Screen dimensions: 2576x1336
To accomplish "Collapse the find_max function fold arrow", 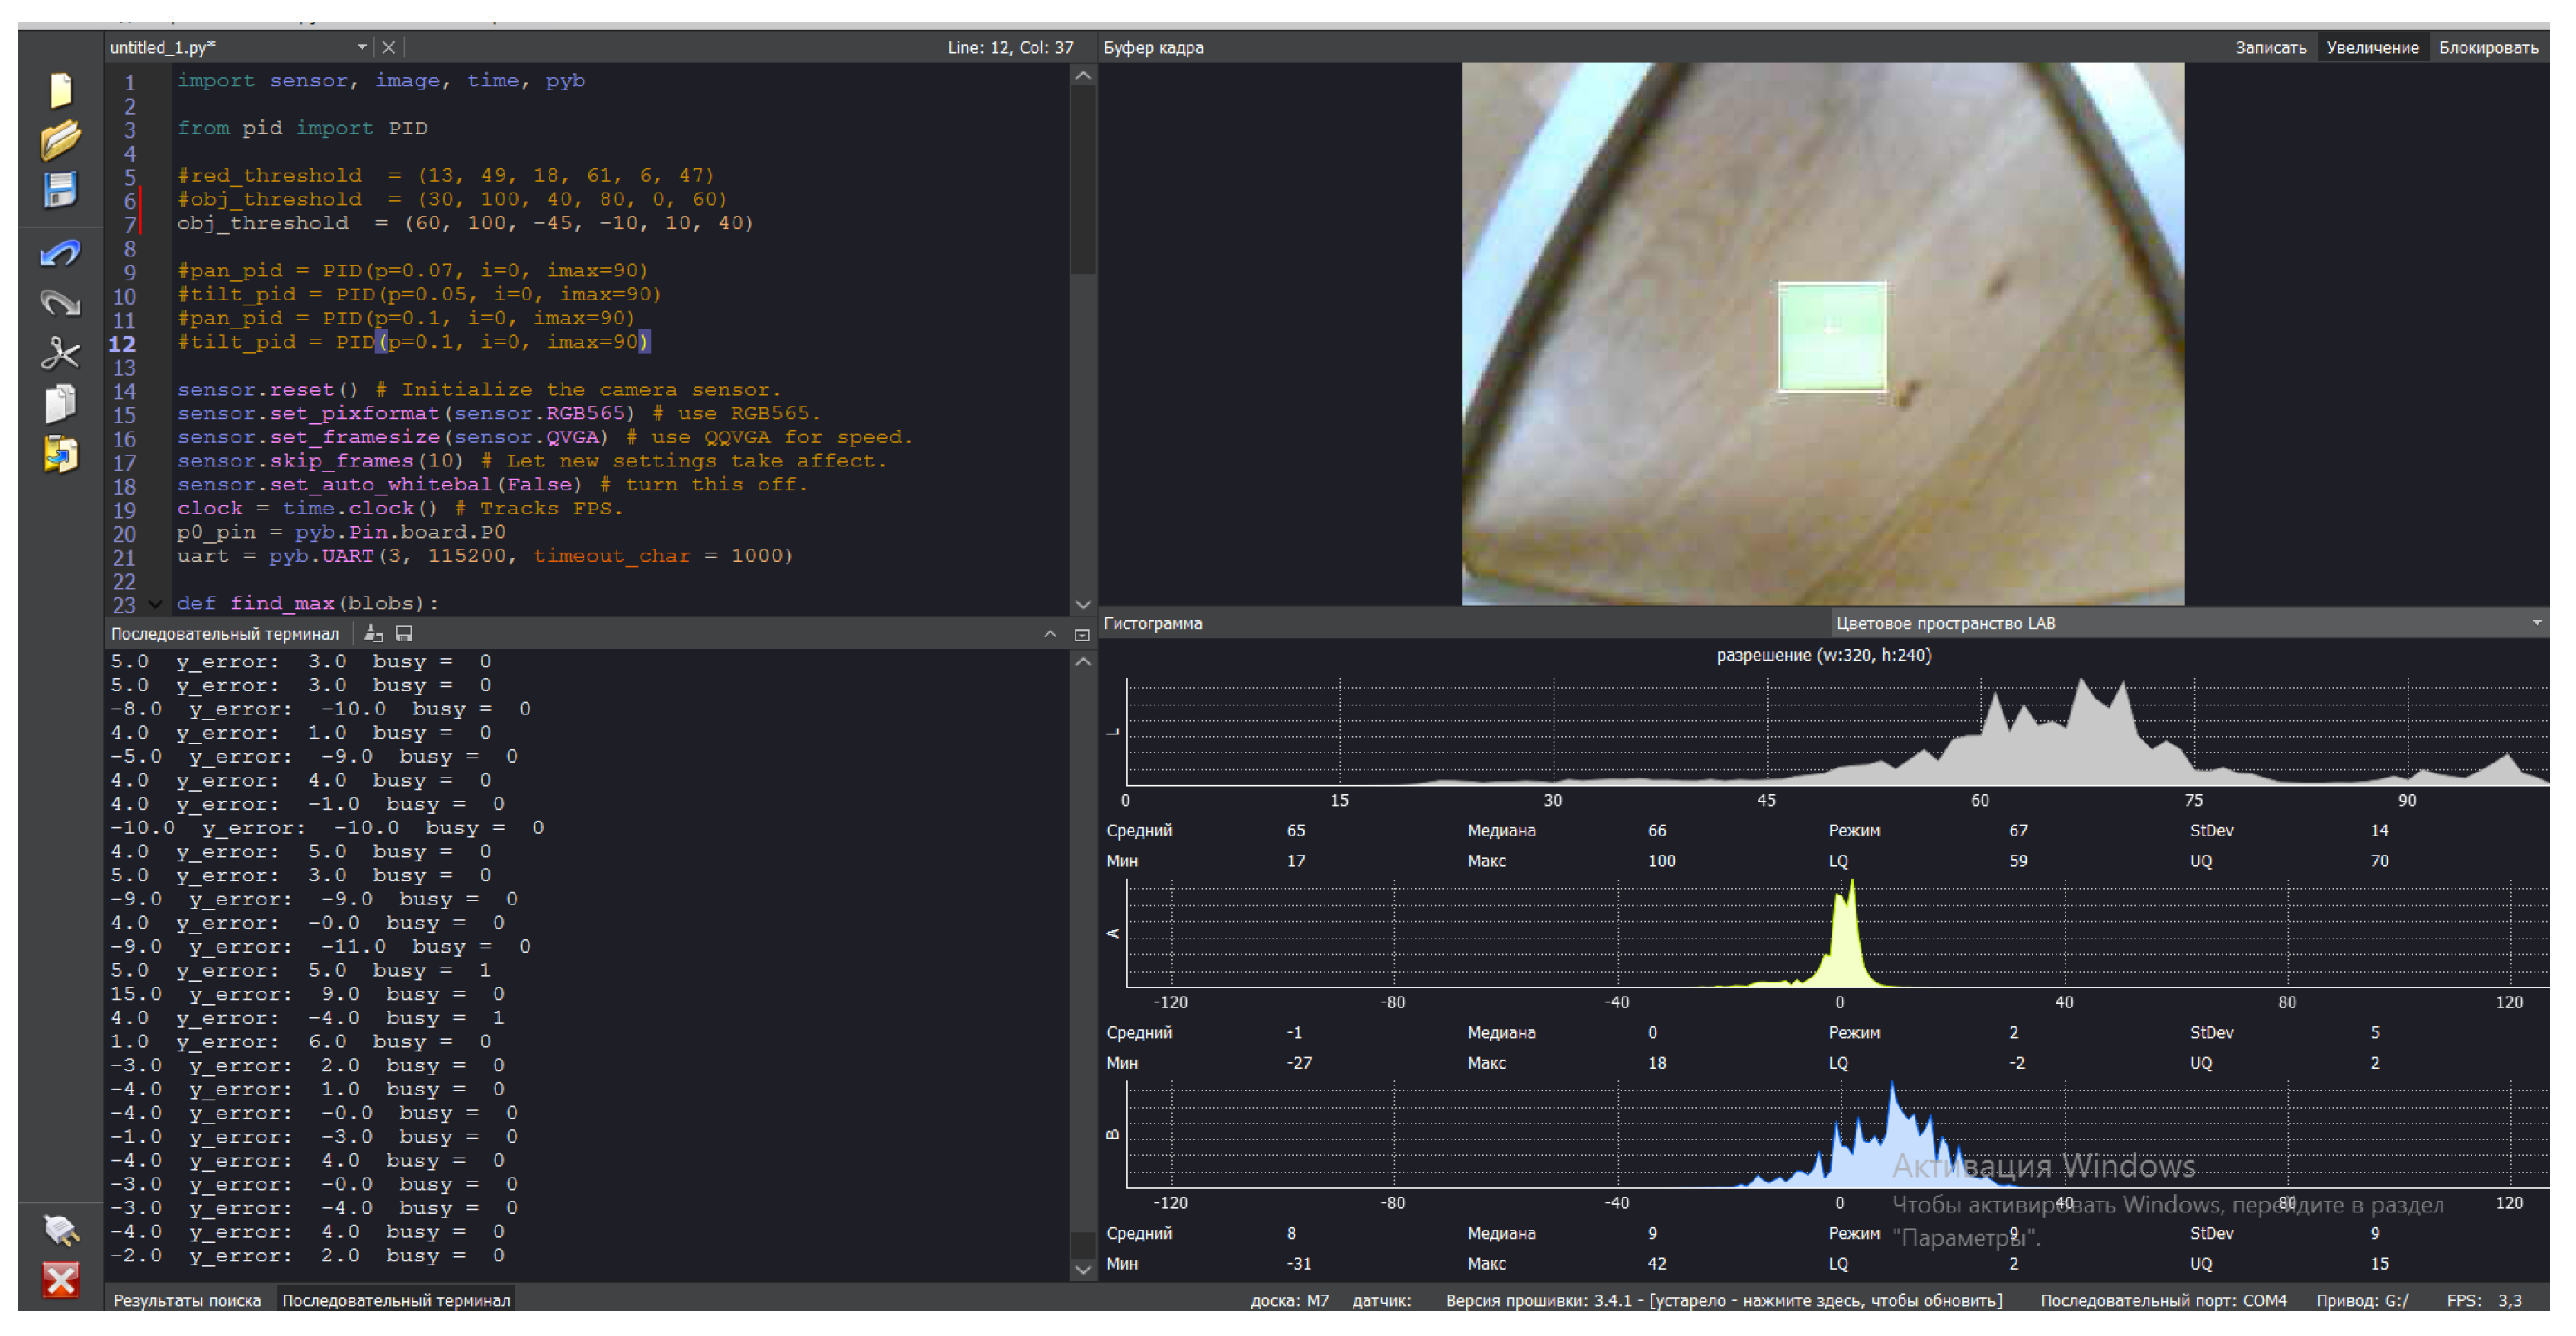I will pyautogui.click(x=154, y=603).
